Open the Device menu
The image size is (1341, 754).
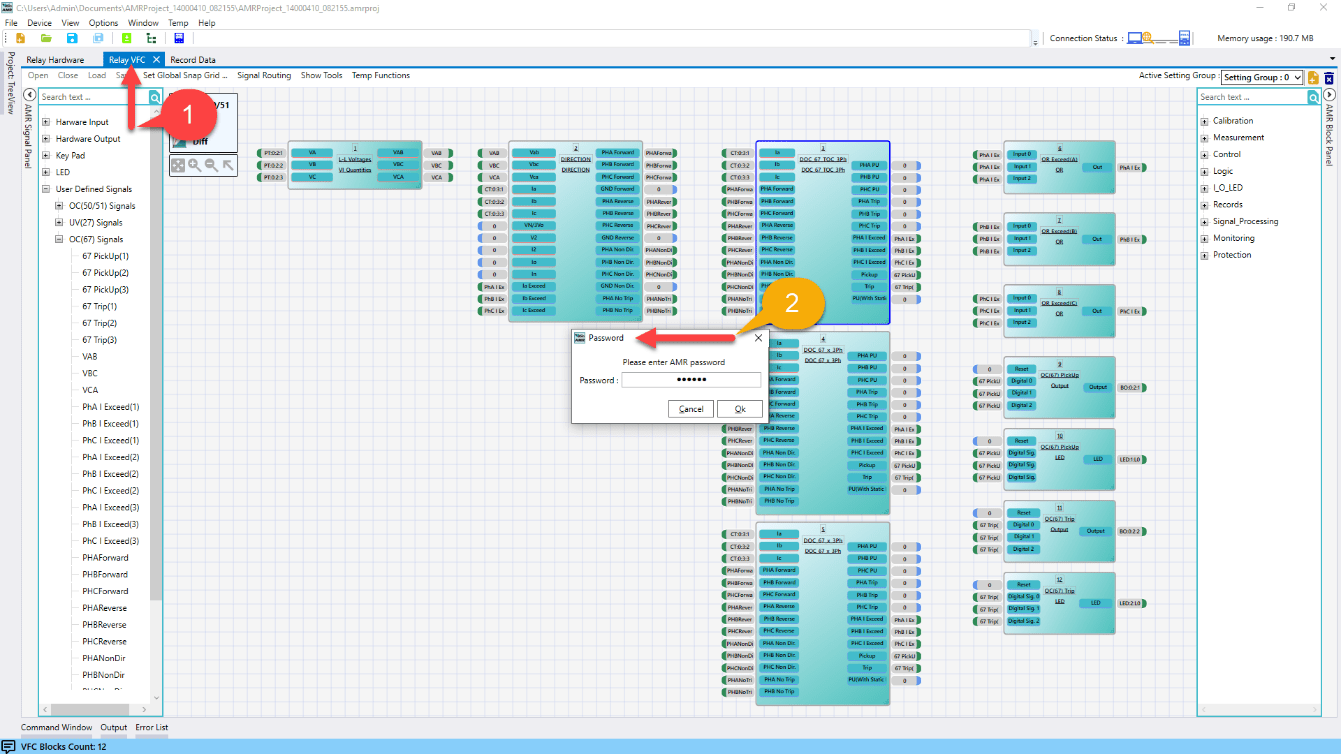[39, 22]
